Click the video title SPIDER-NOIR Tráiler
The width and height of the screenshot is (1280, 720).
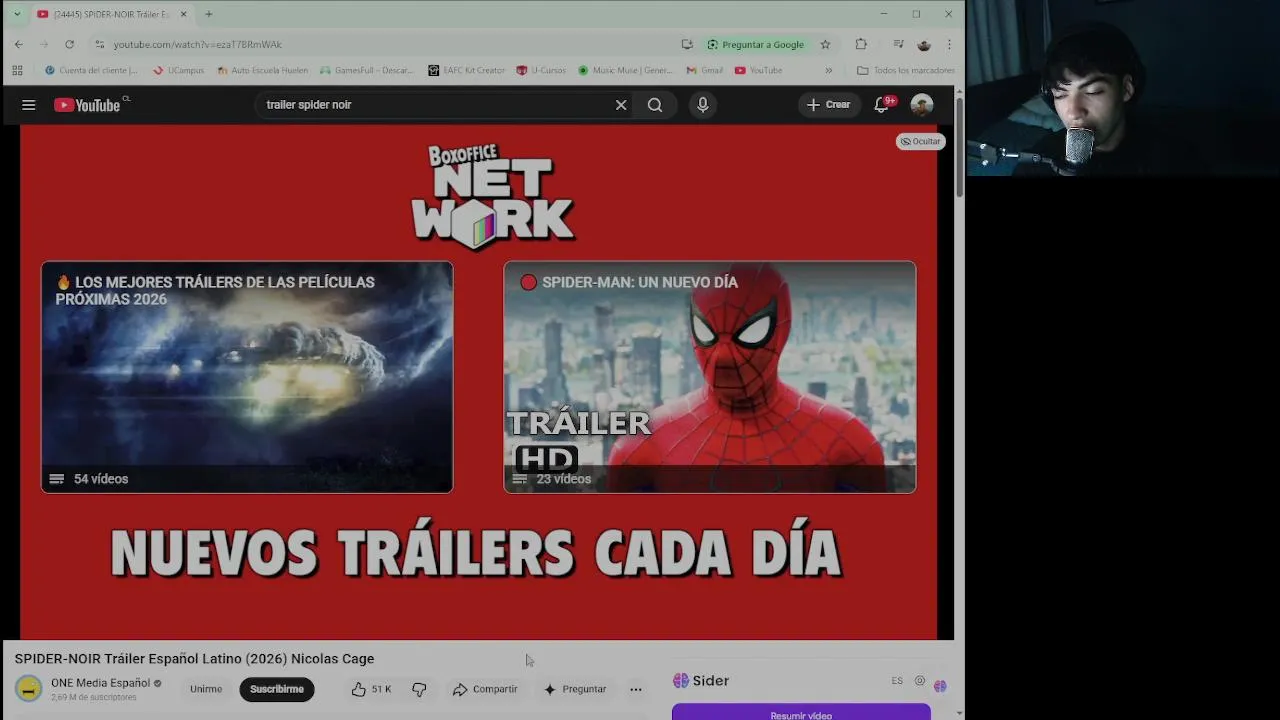(194, 659)
